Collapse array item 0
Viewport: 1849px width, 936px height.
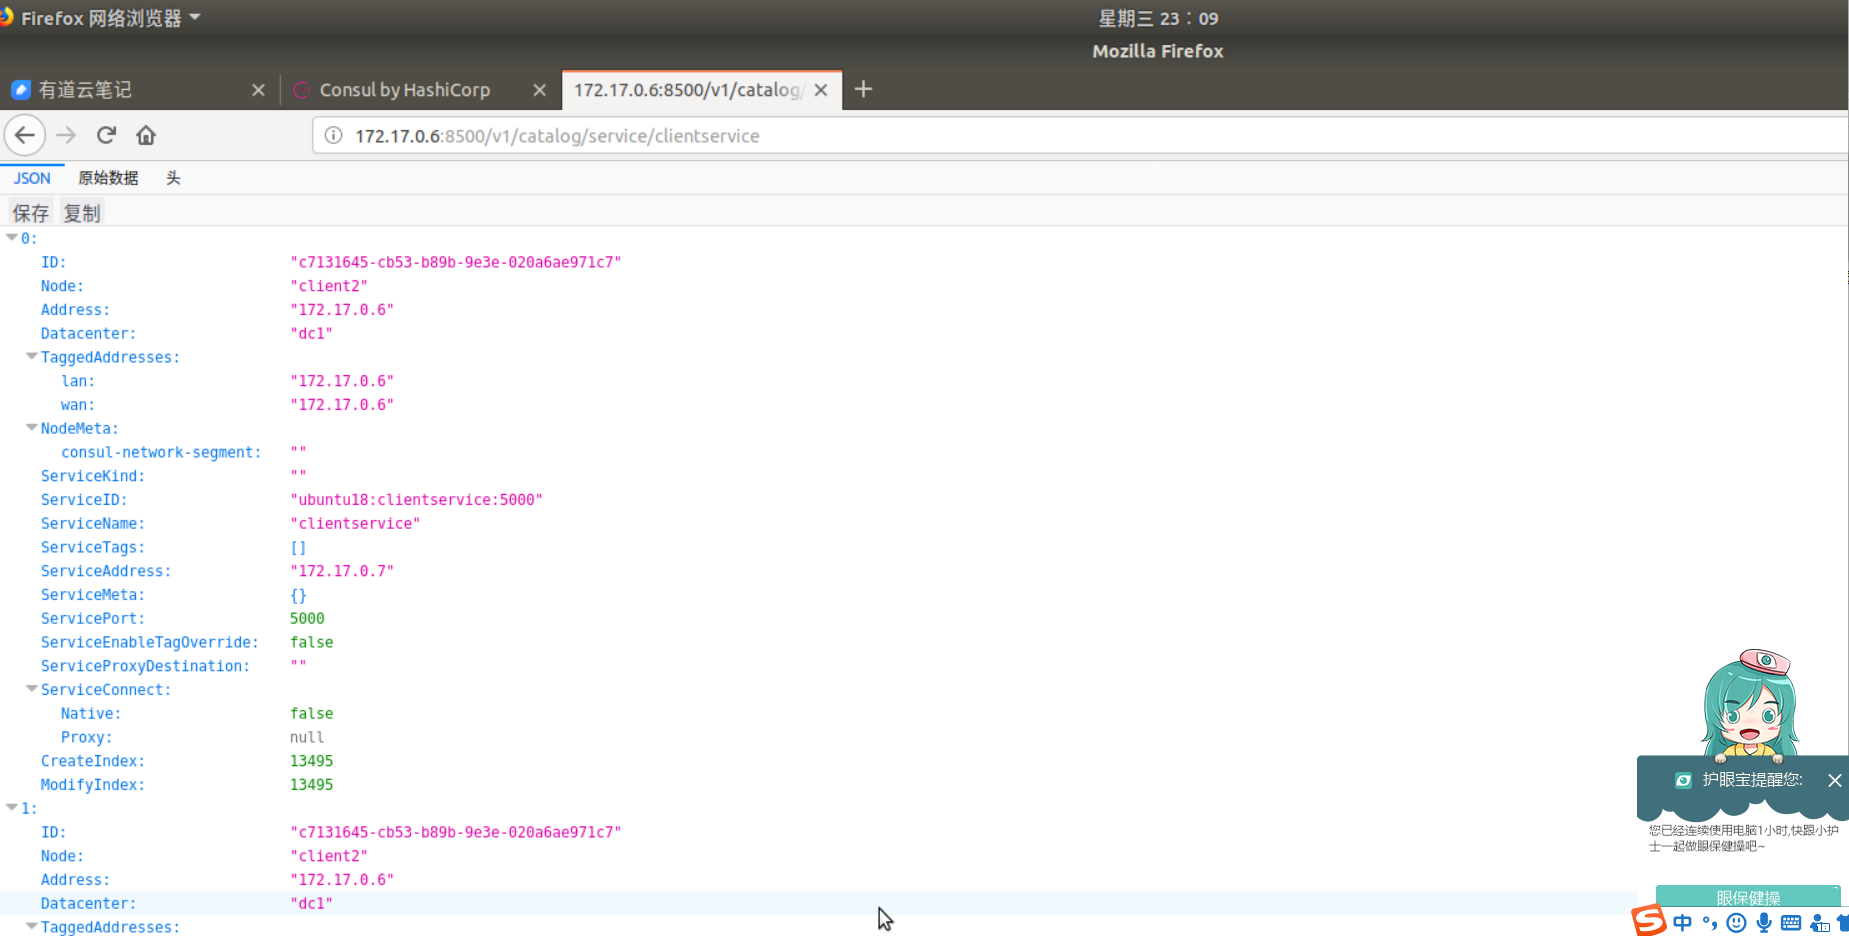click(x=12, y=238)
